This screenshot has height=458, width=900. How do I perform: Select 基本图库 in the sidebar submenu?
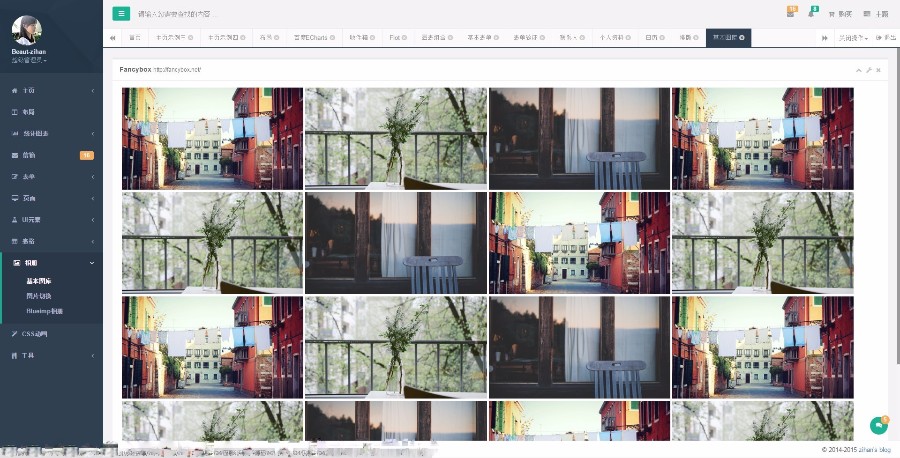point(39,281)
